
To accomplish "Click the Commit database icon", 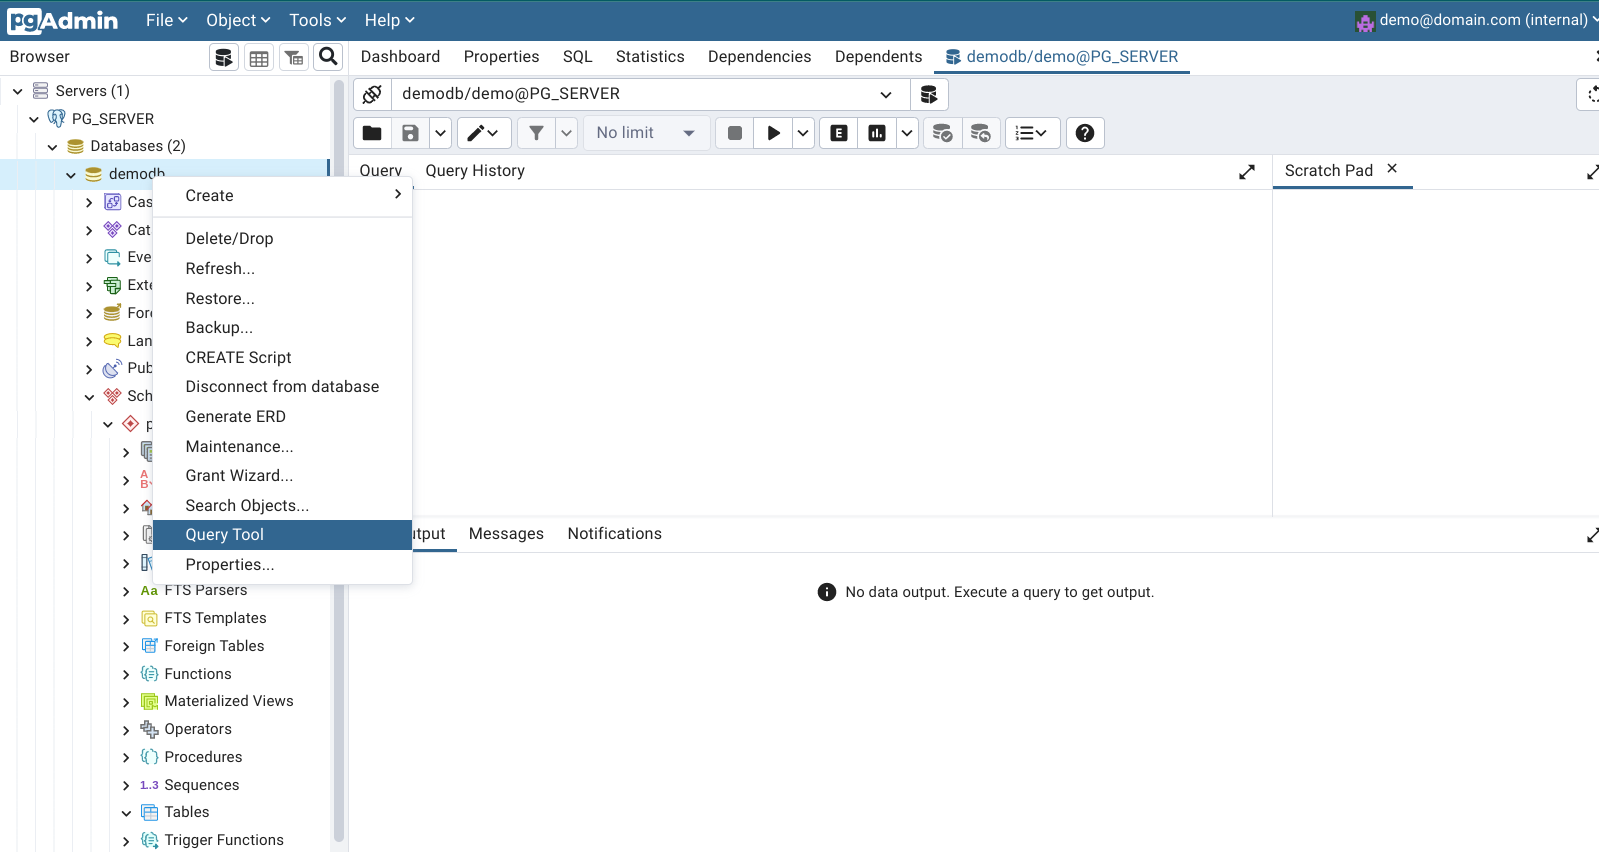I will (x=942, y=133).
